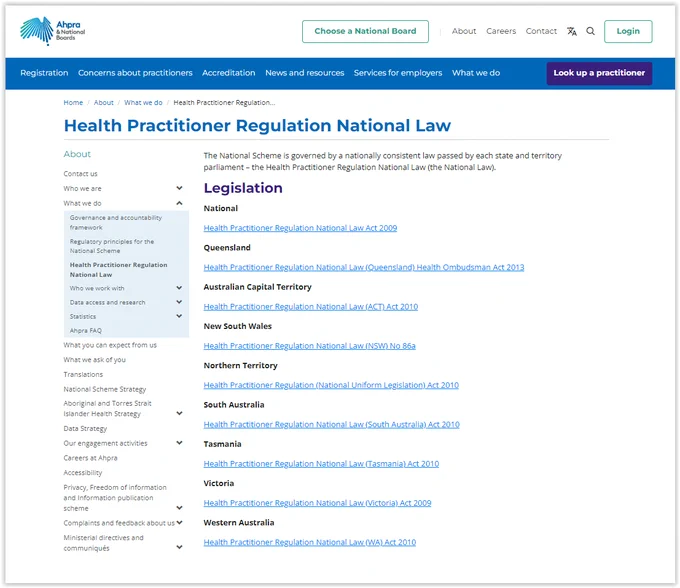Click the Queensland subheading

coord(227,248)
